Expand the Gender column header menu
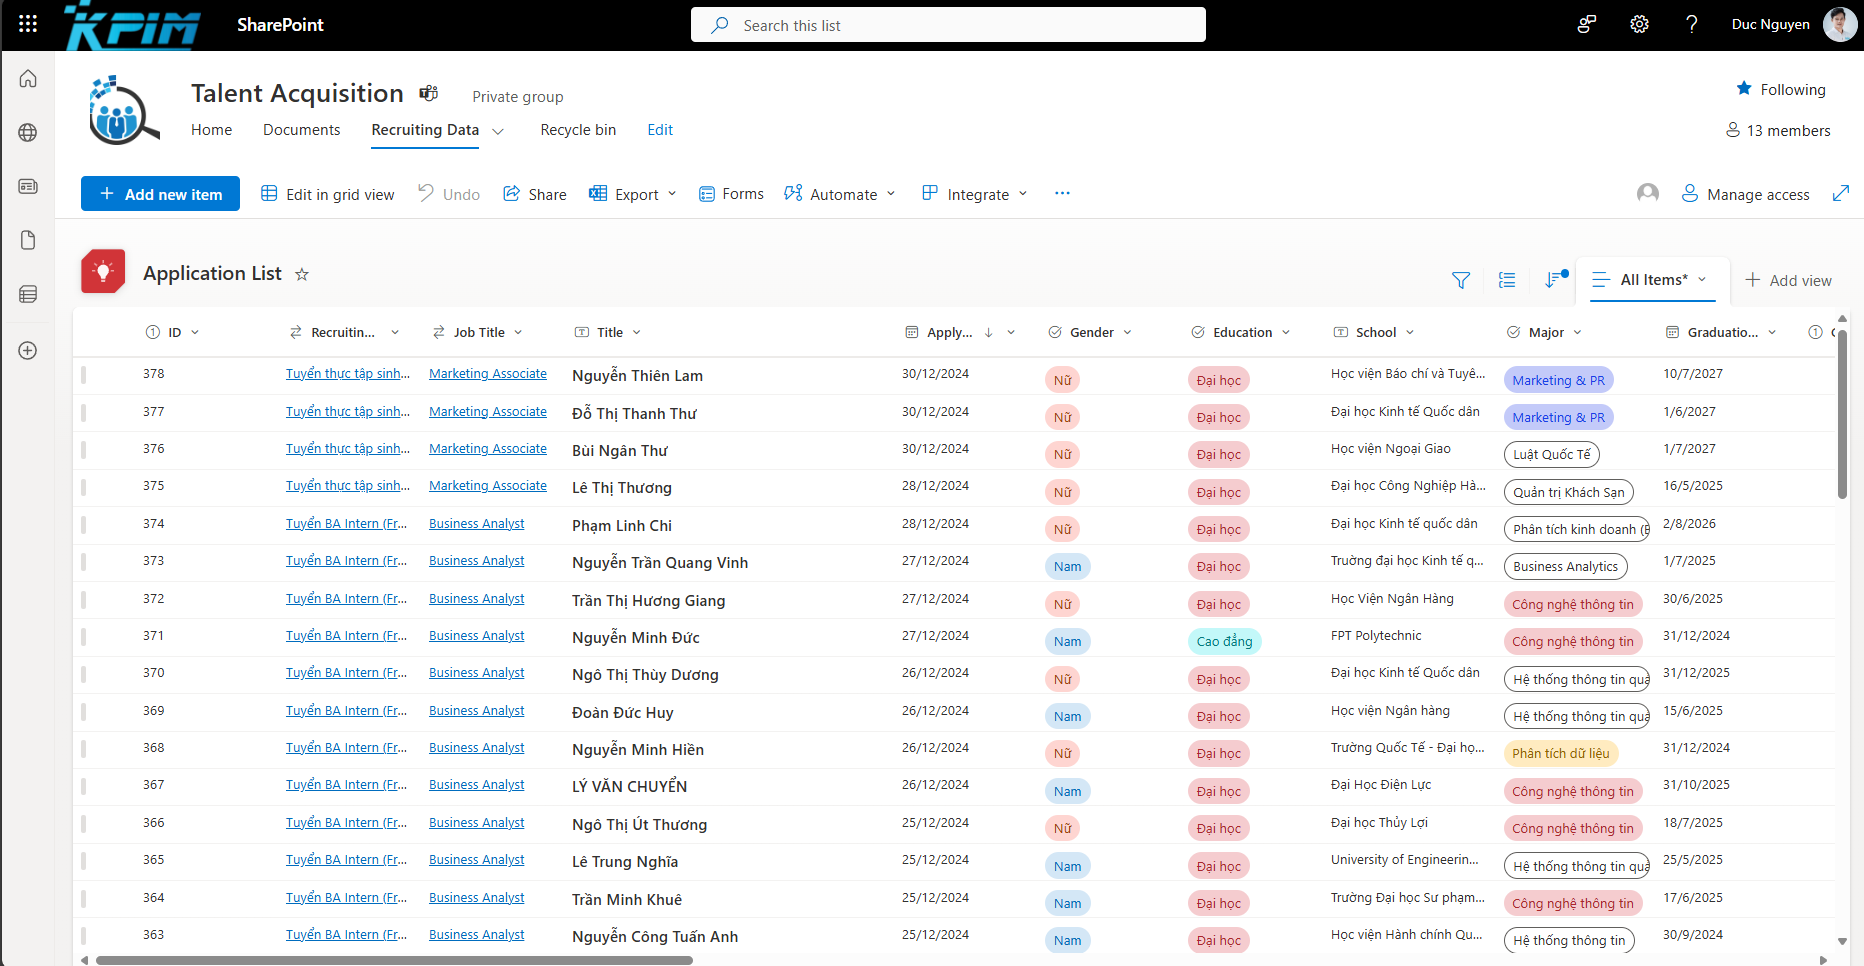 [1127, 333]
